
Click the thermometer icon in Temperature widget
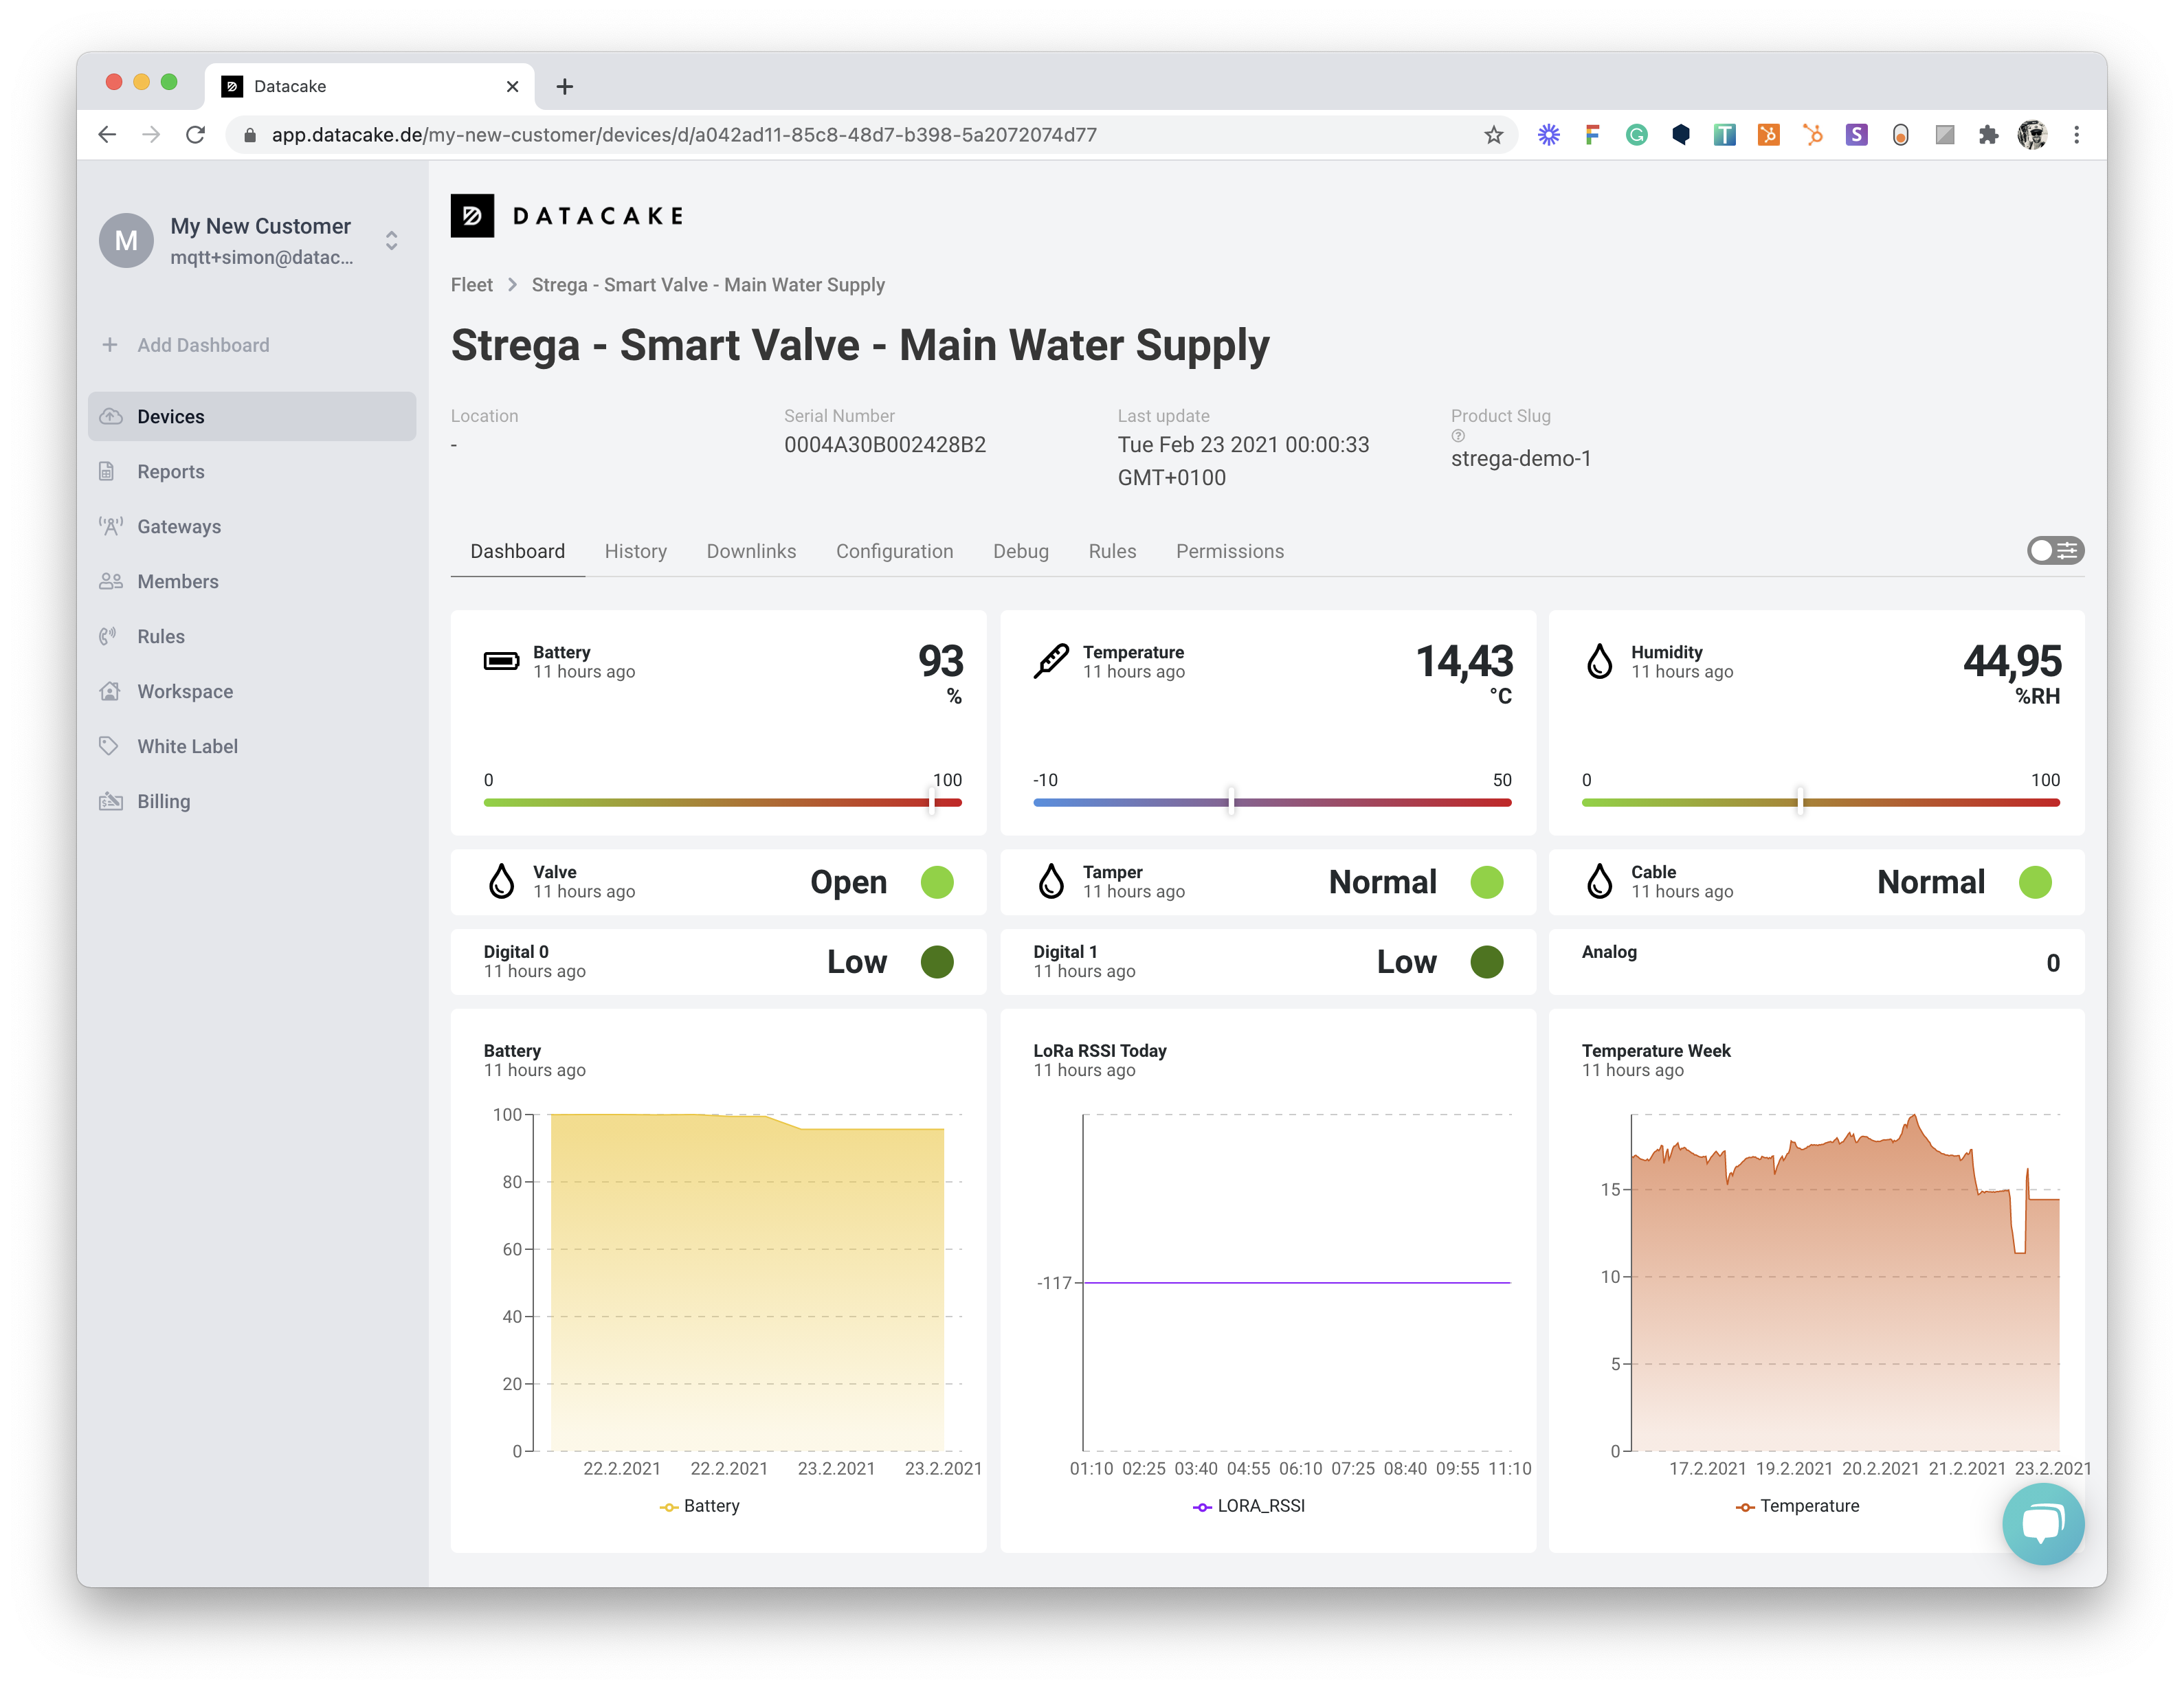(x=1051, y=661)
